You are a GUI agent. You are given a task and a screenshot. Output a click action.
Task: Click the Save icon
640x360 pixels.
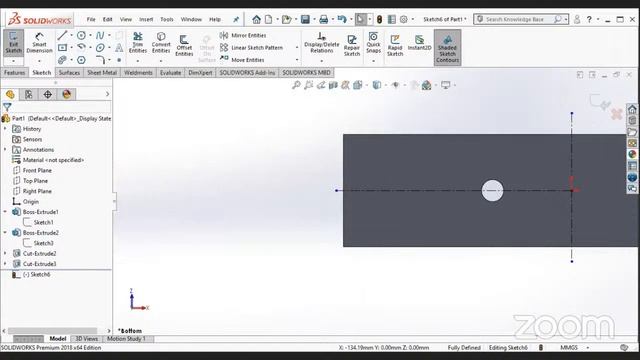click(305, 19)
